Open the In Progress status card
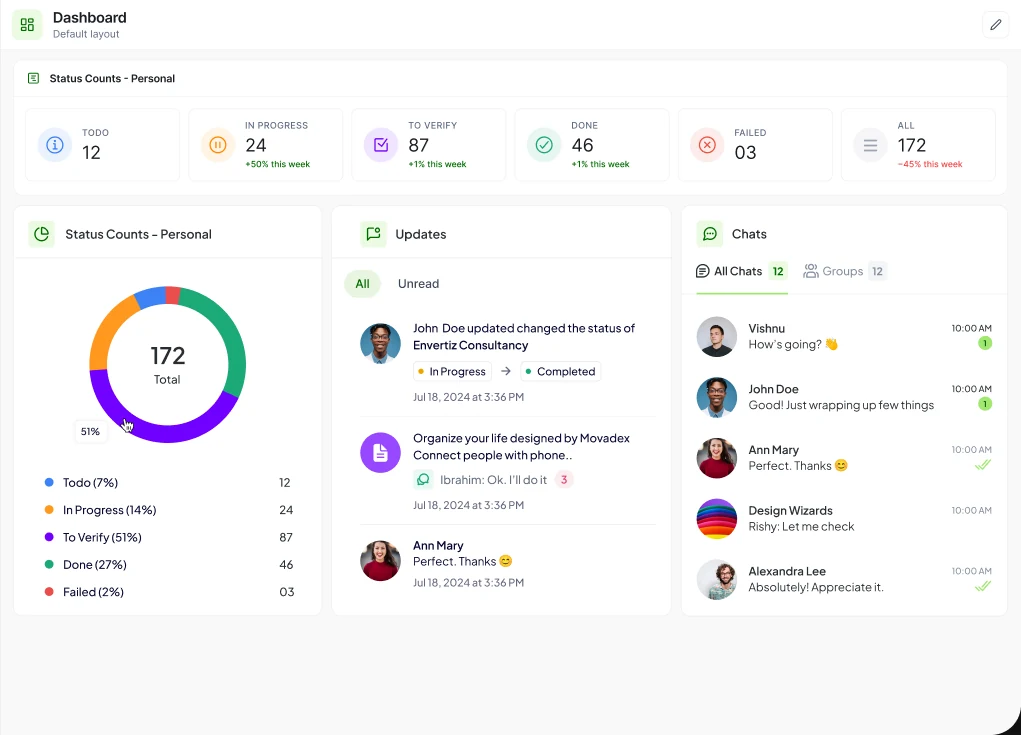This screenshot has height=735, width=1021. click(x=266, y=145)
